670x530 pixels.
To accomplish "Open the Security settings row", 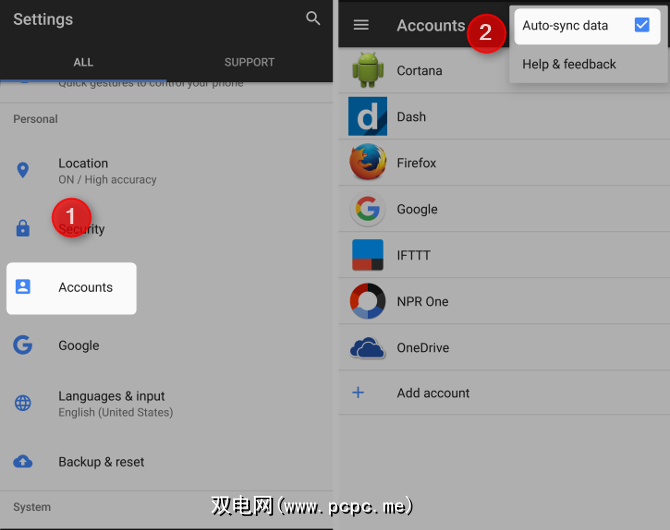I will point(167,229).
